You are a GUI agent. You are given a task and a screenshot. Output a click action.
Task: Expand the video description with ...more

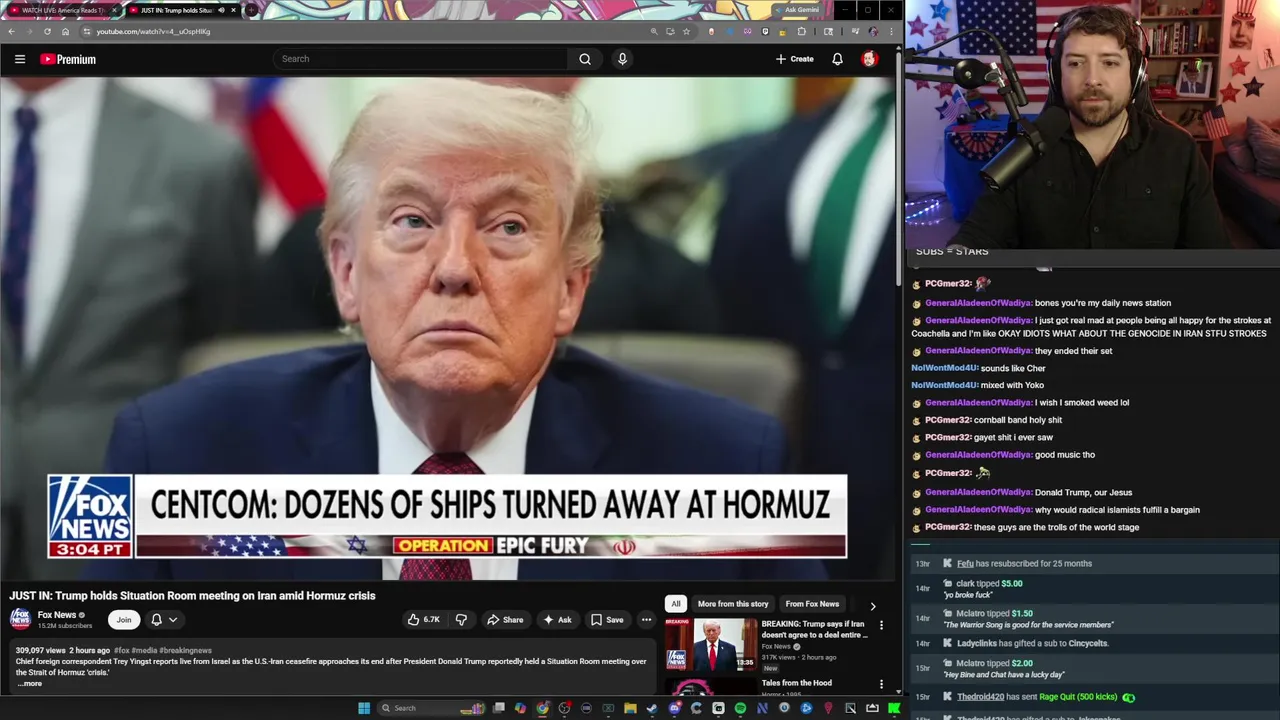click(29, 683)
